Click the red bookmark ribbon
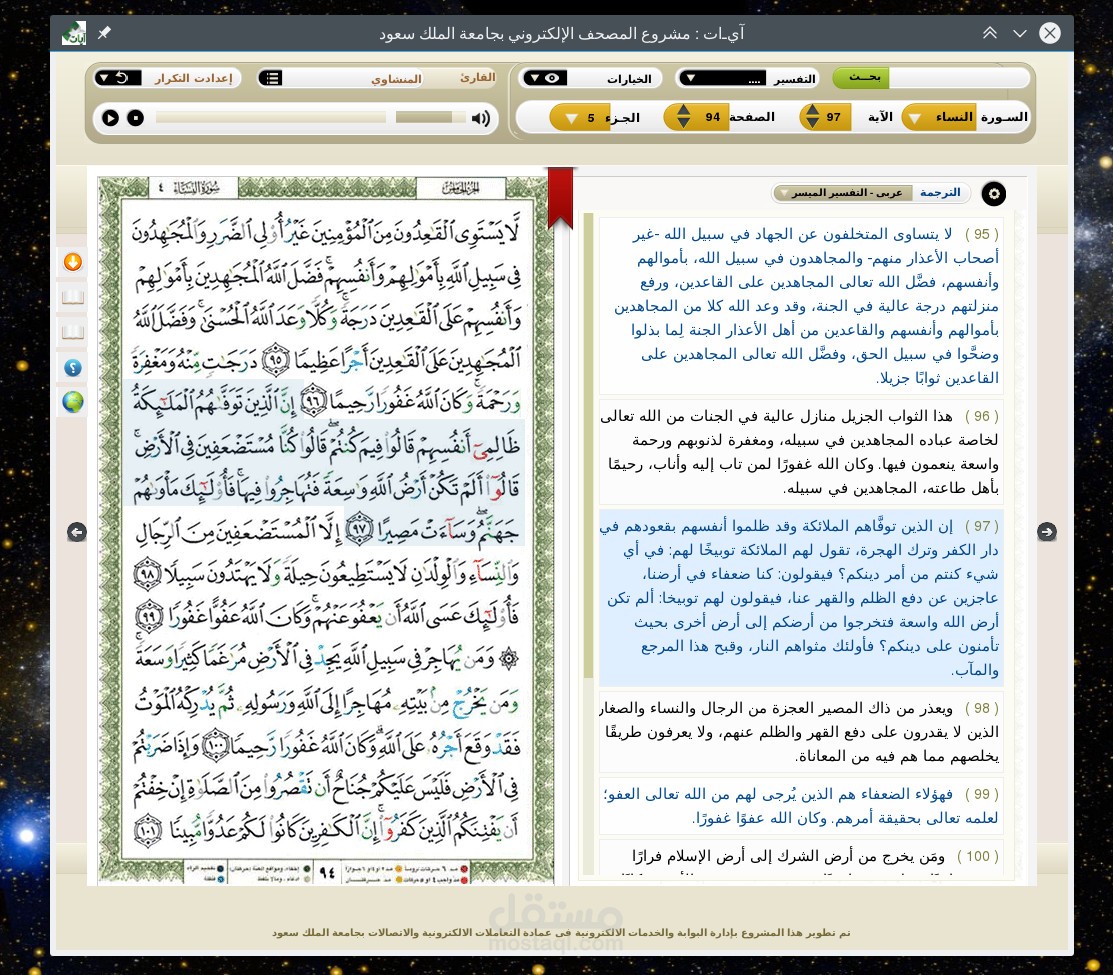The height and width of the screenshot is (975, 1113). [x=560, y=197]
